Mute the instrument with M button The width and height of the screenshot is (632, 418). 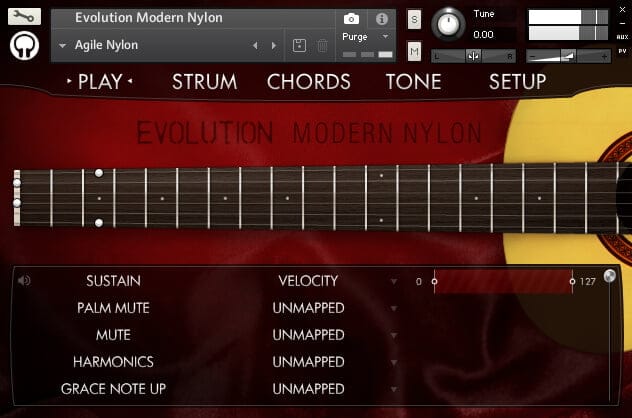(414, 52)
